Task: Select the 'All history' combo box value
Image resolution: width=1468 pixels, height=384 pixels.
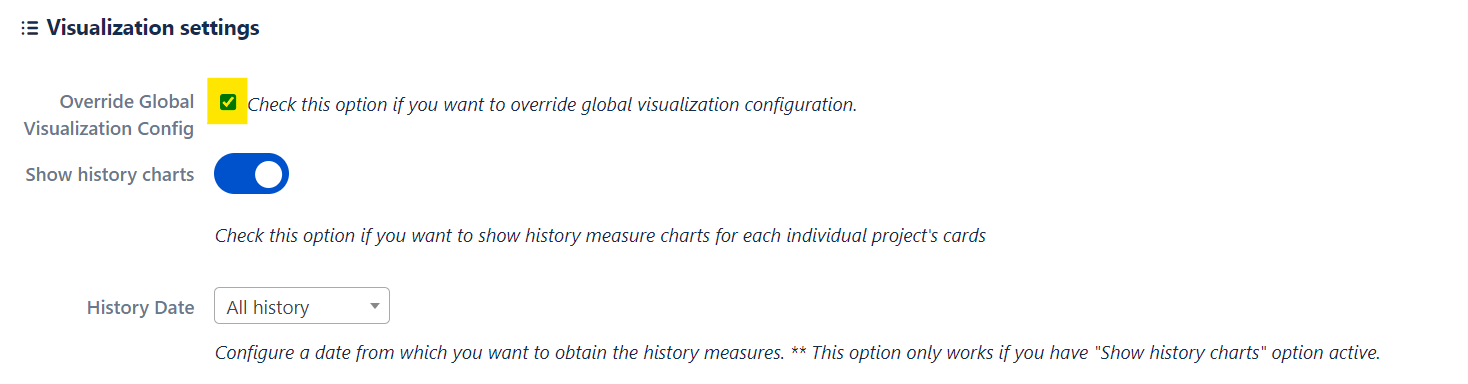Action: 268,307
